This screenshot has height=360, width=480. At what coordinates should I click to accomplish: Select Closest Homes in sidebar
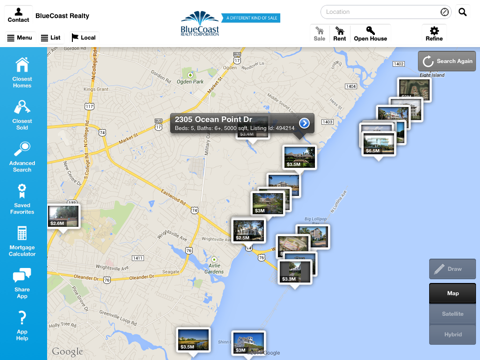point(22,72)
